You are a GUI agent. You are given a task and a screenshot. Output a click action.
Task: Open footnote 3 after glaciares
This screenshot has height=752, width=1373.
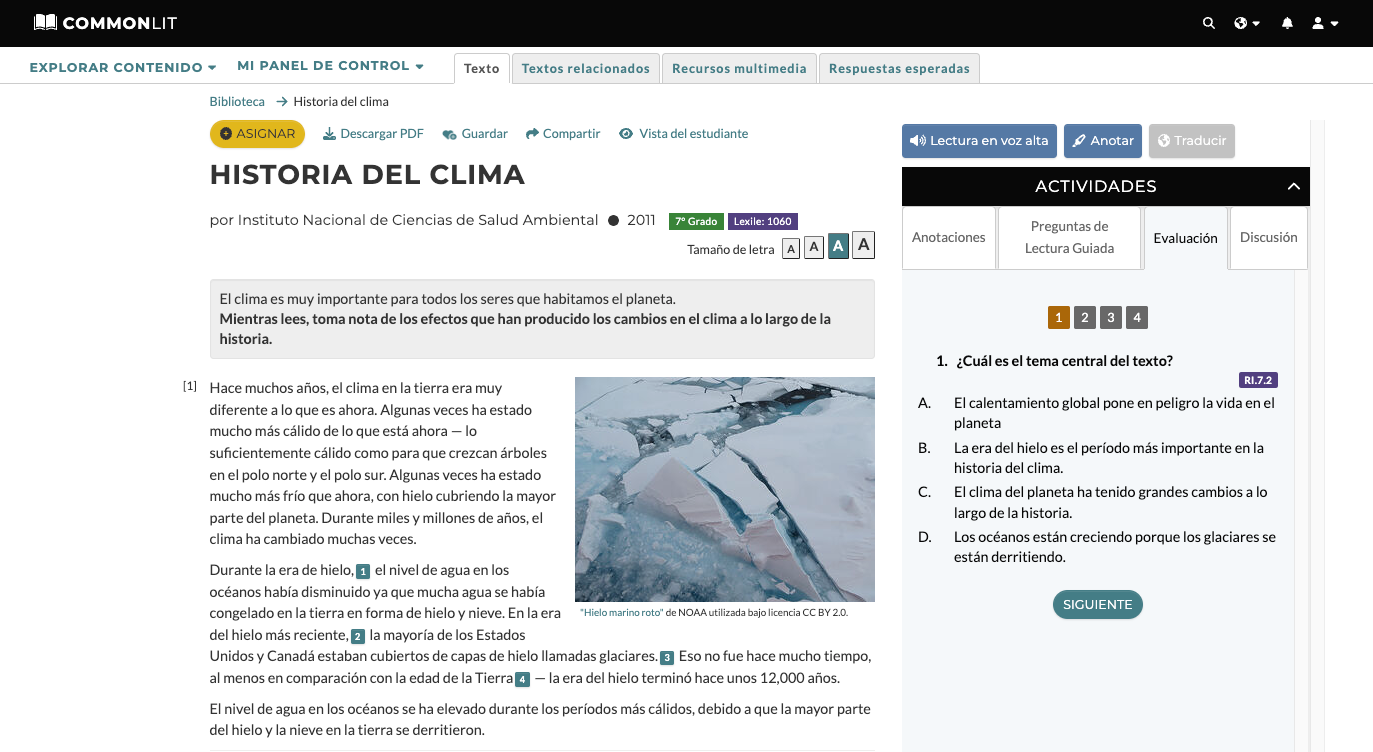tap(666, 657)
